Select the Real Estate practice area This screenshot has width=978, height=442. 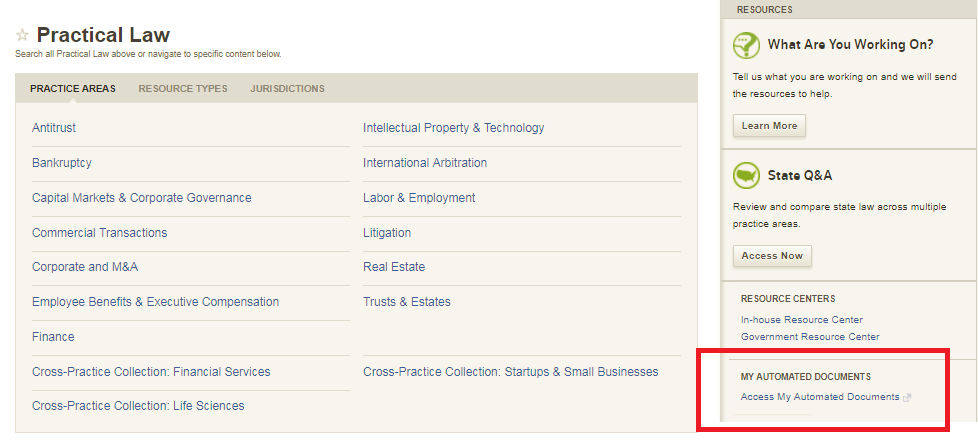pyautogui.click(x=394, y=267)
